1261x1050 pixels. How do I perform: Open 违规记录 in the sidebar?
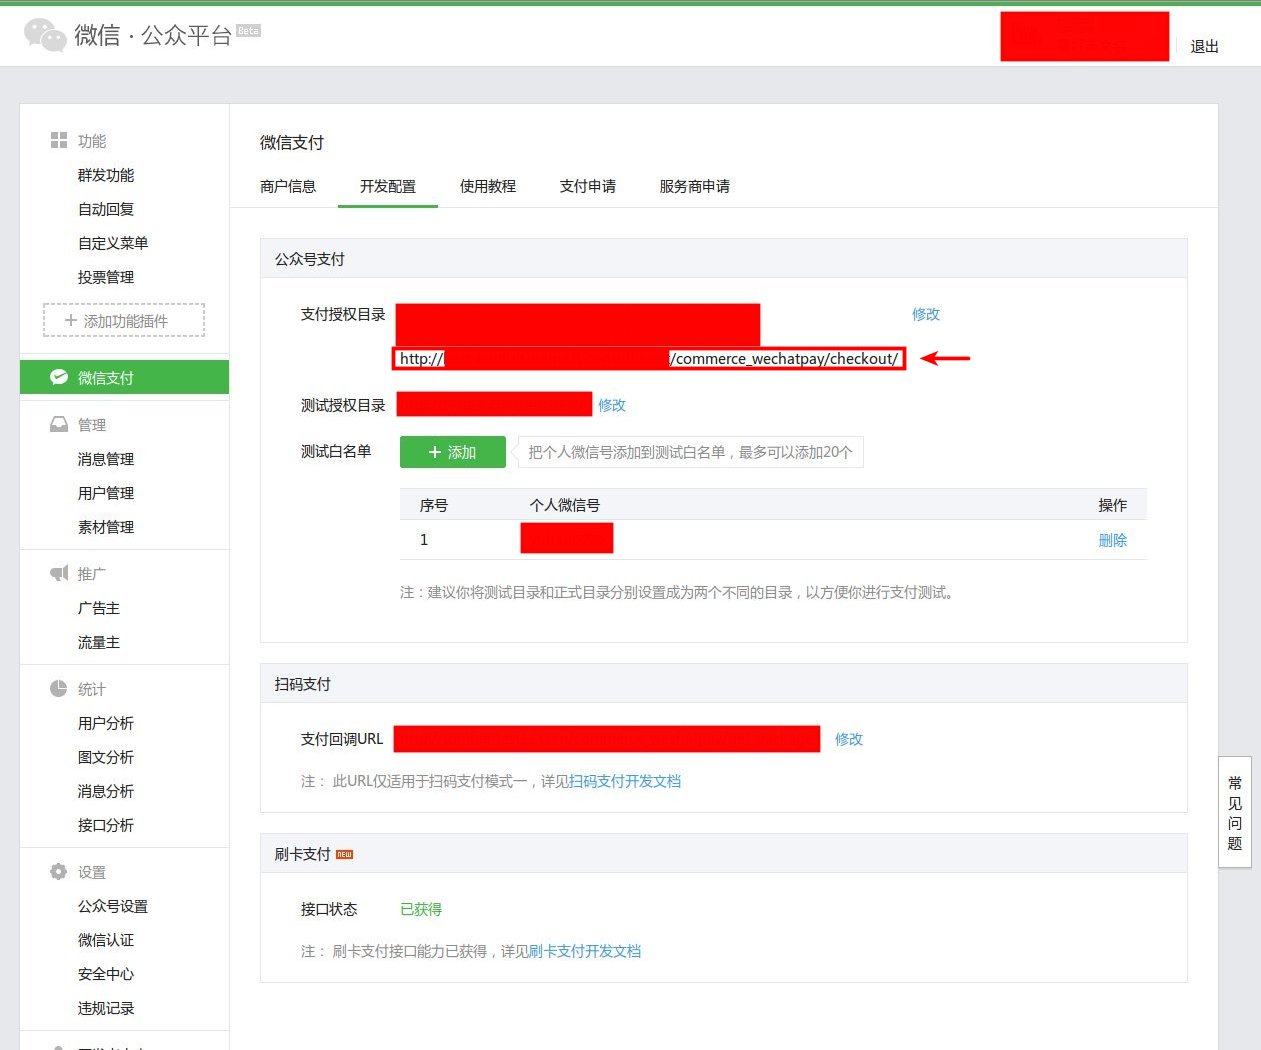click(106, 1008)
